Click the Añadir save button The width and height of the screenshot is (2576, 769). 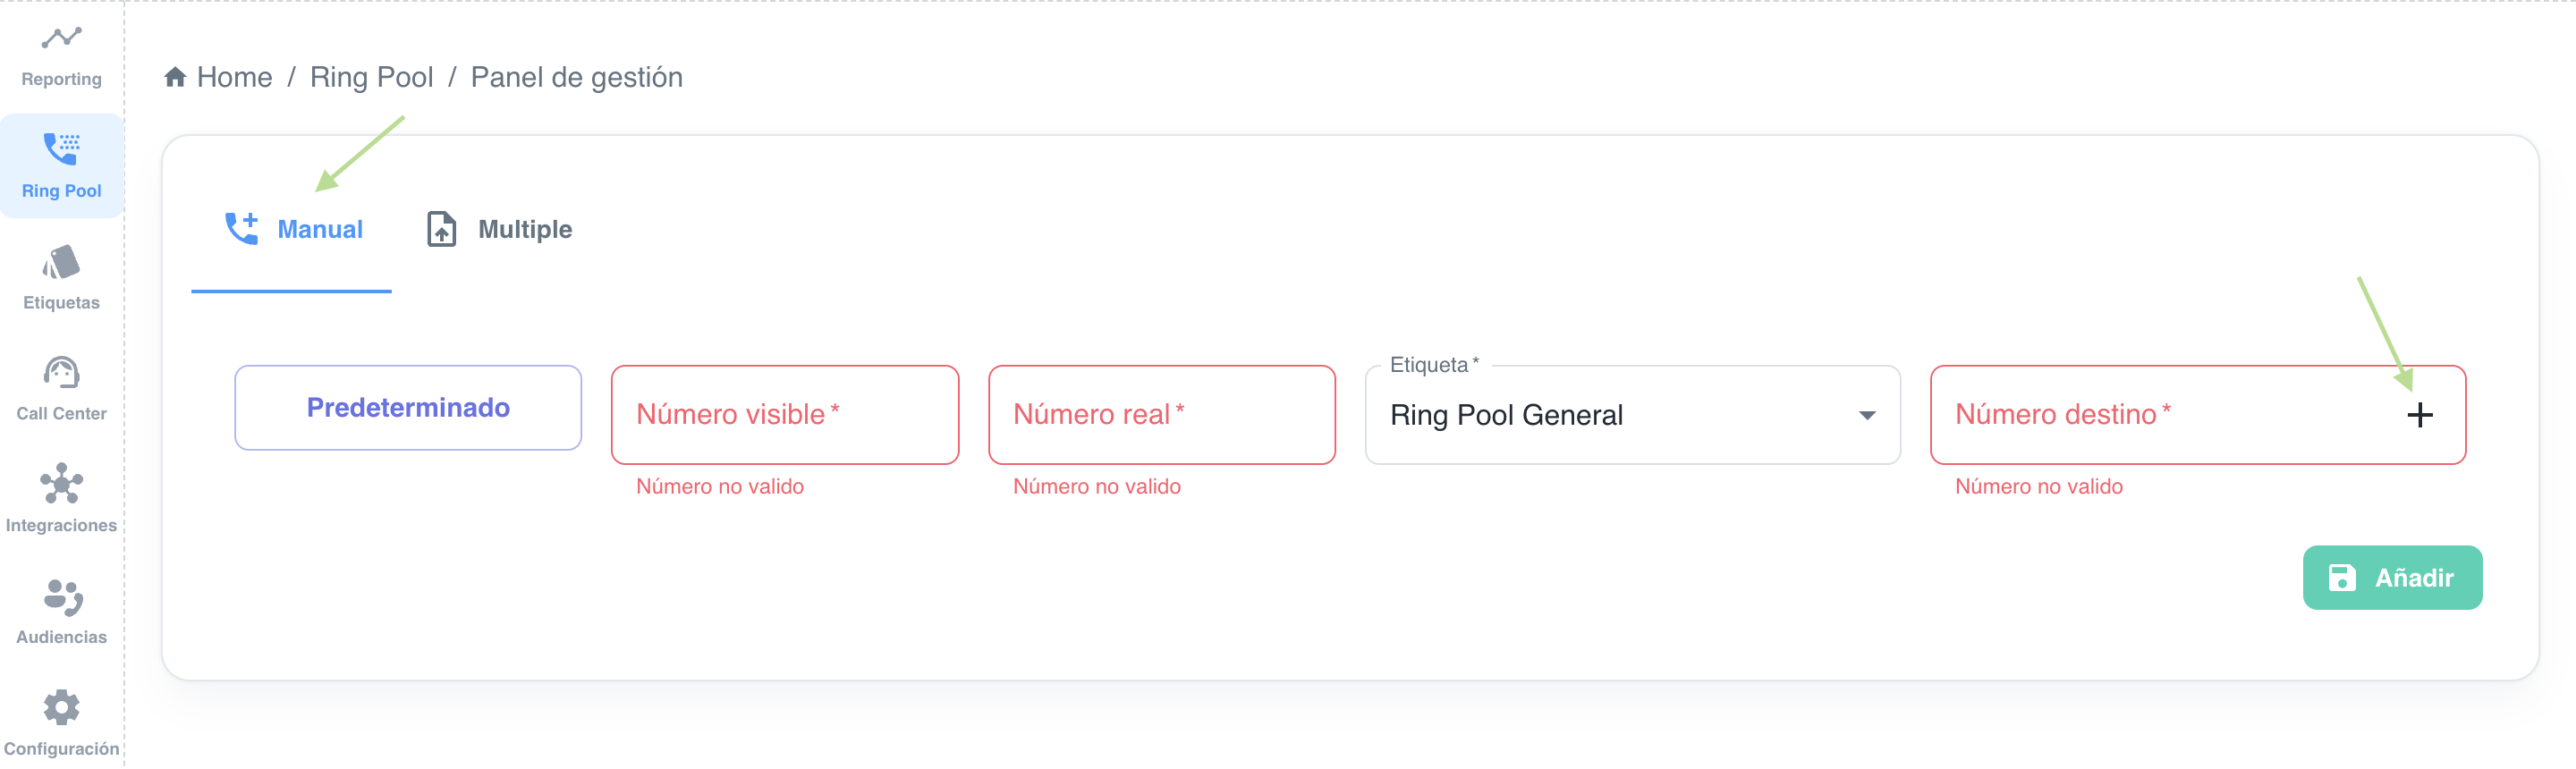(2392, 578)
